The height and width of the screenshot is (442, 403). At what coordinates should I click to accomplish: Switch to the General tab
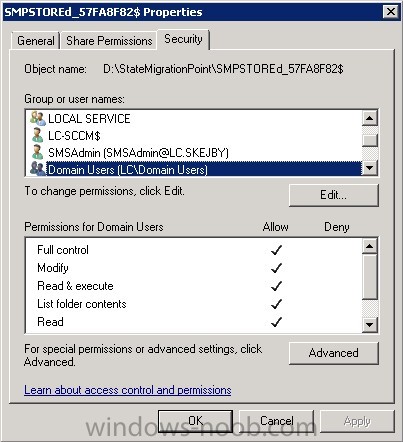(36, 41)
